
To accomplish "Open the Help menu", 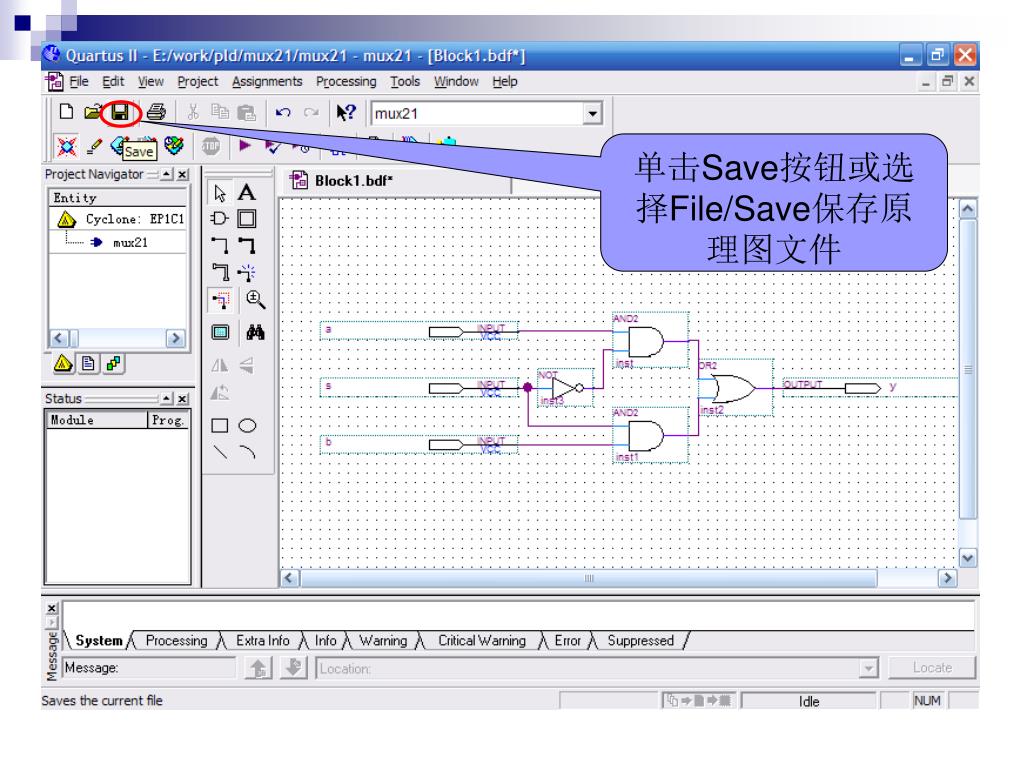I will pyautogui.click(x=505, y=82).
